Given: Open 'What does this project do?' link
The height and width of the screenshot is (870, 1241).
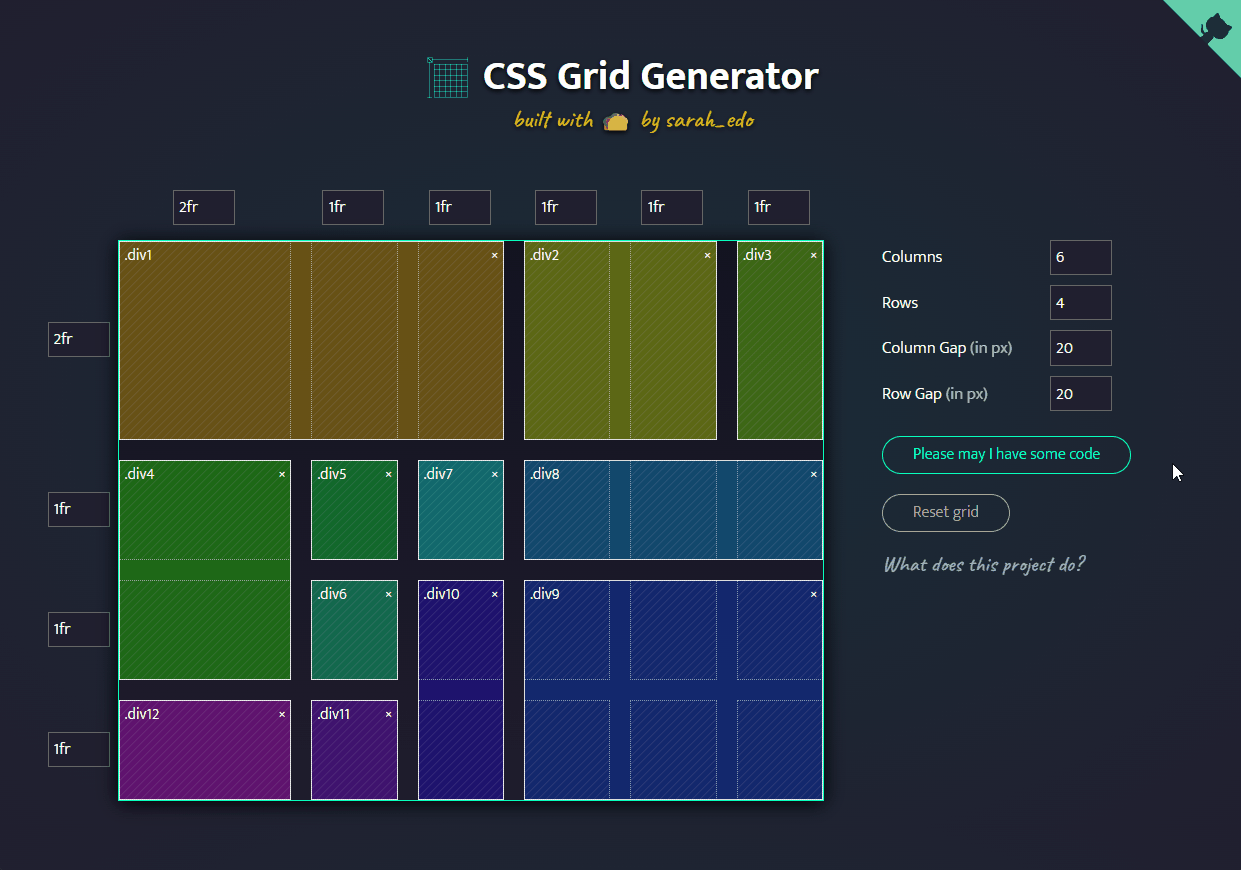Looking at the screenshot, I should click(x=984, y=565).
